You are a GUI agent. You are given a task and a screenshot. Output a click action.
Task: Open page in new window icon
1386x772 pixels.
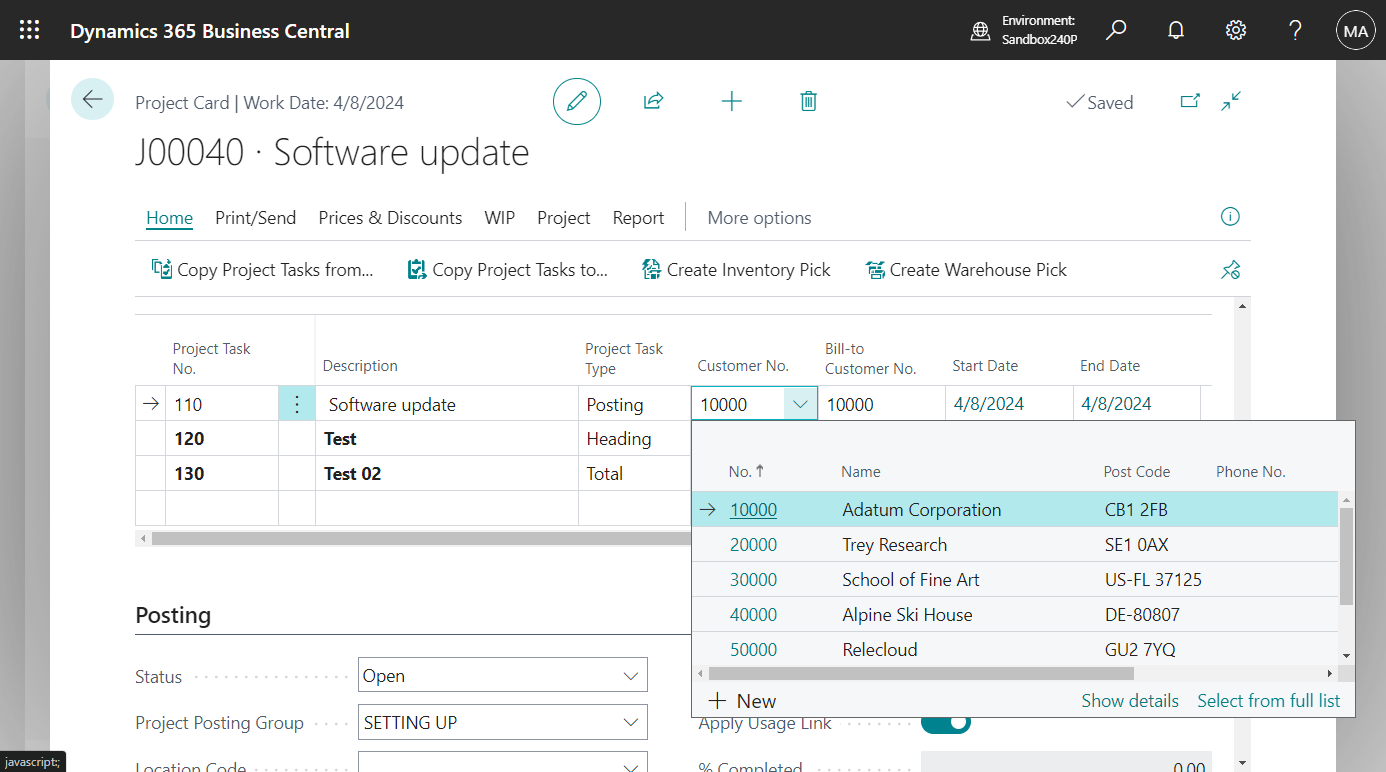pos(1190,101)
